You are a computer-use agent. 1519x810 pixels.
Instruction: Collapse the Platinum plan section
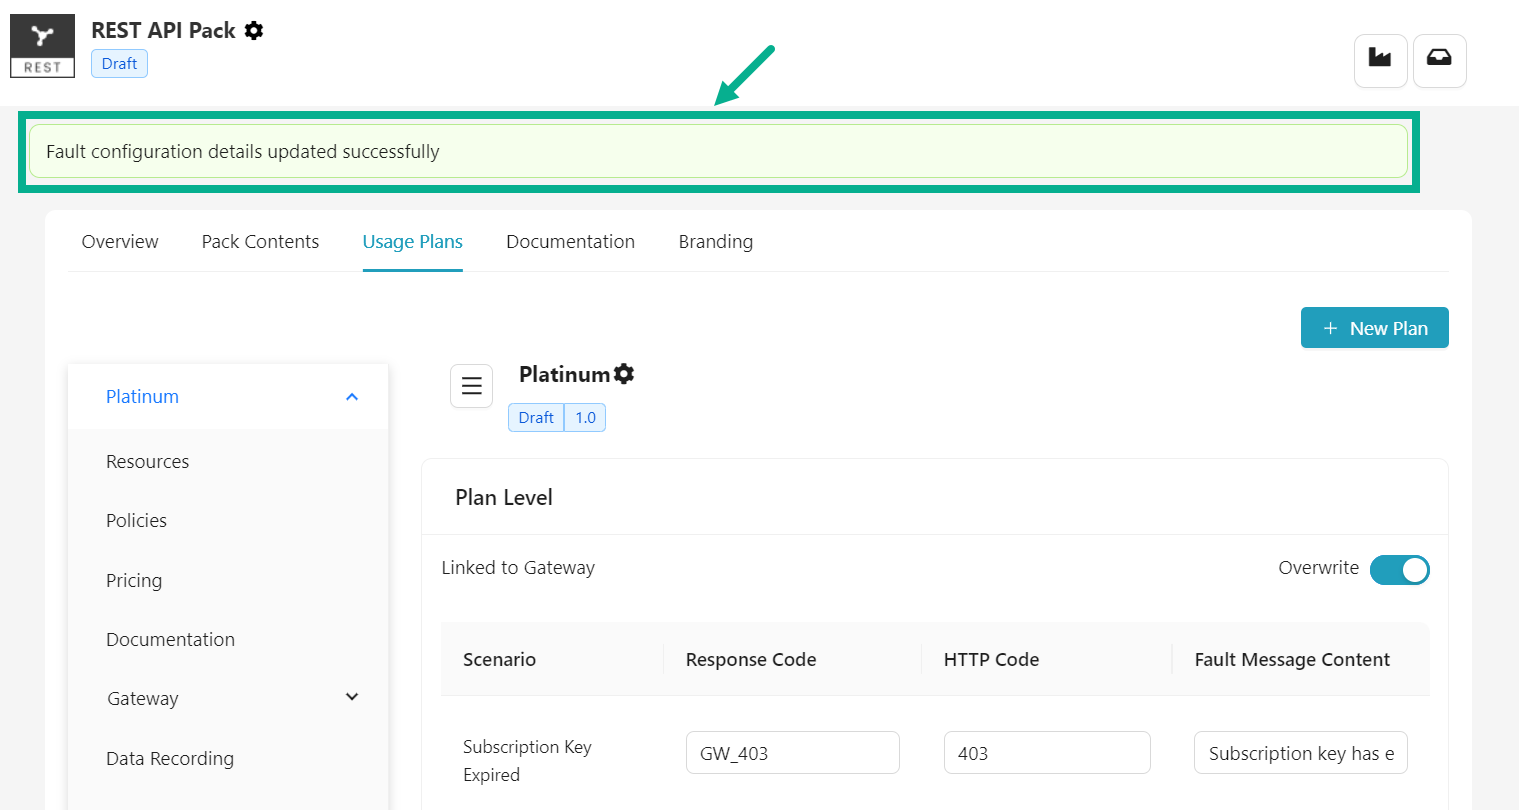(351, 397)
